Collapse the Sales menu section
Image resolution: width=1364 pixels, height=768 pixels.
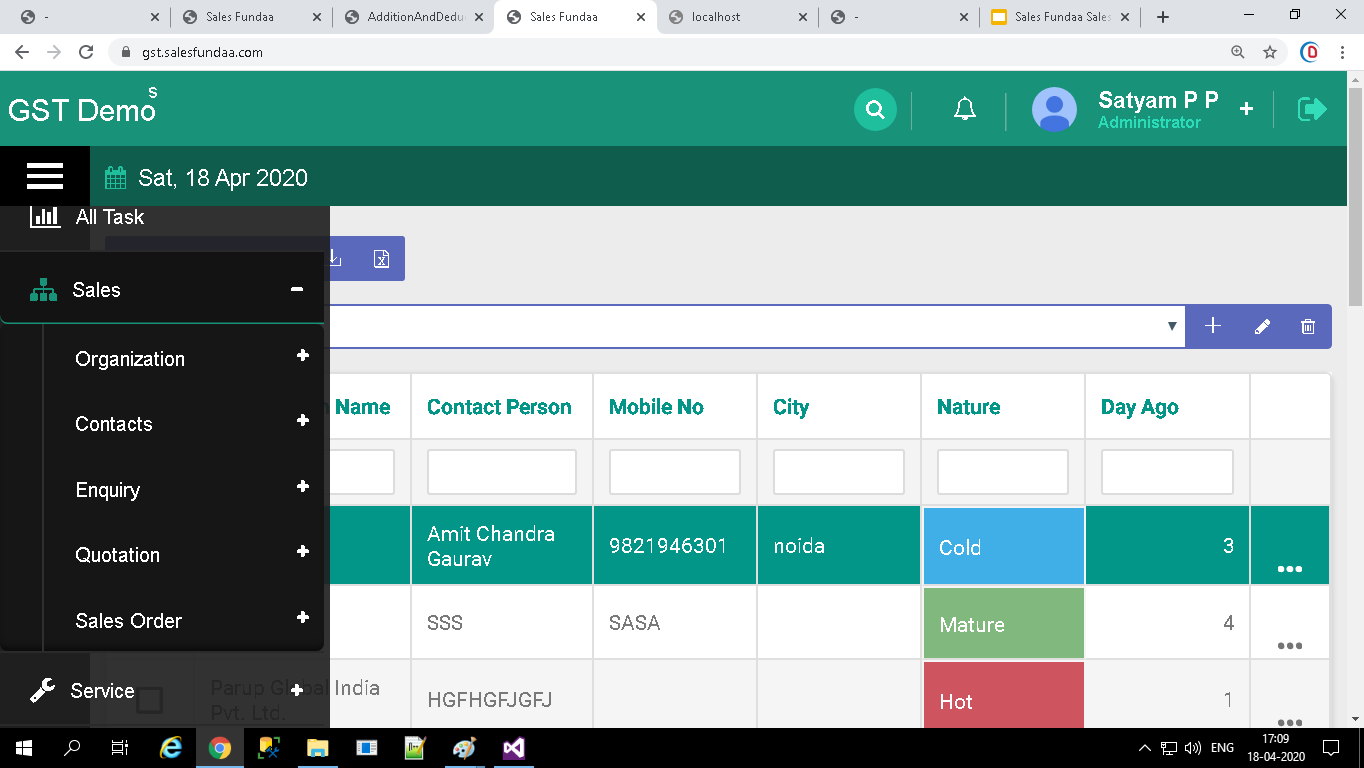[x=296, y=290]
